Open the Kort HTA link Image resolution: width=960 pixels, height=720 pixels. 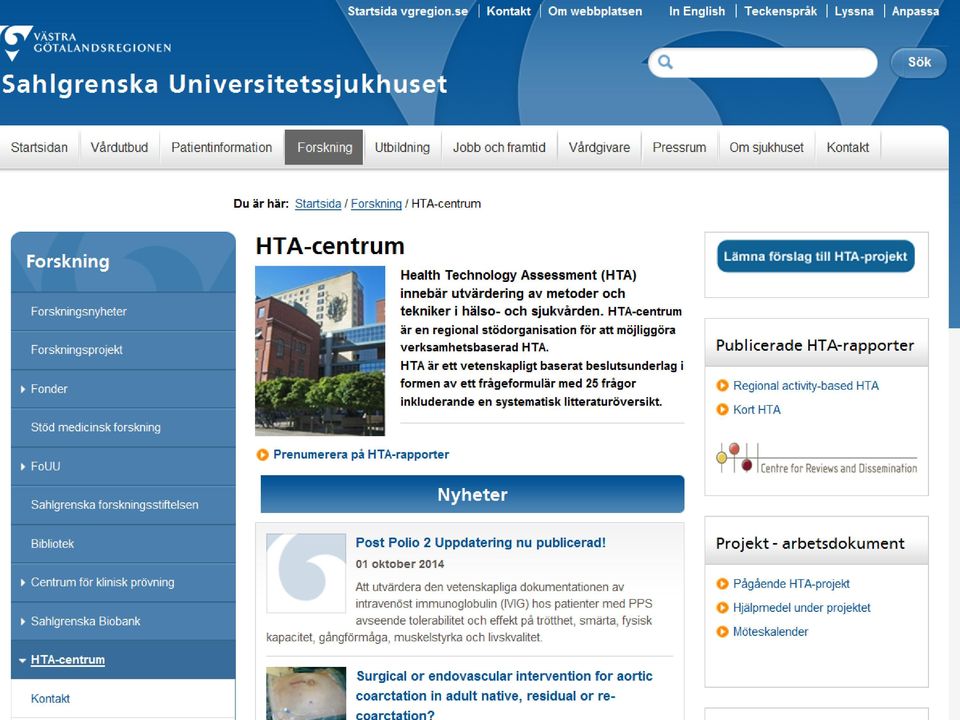tap(757, 410)
